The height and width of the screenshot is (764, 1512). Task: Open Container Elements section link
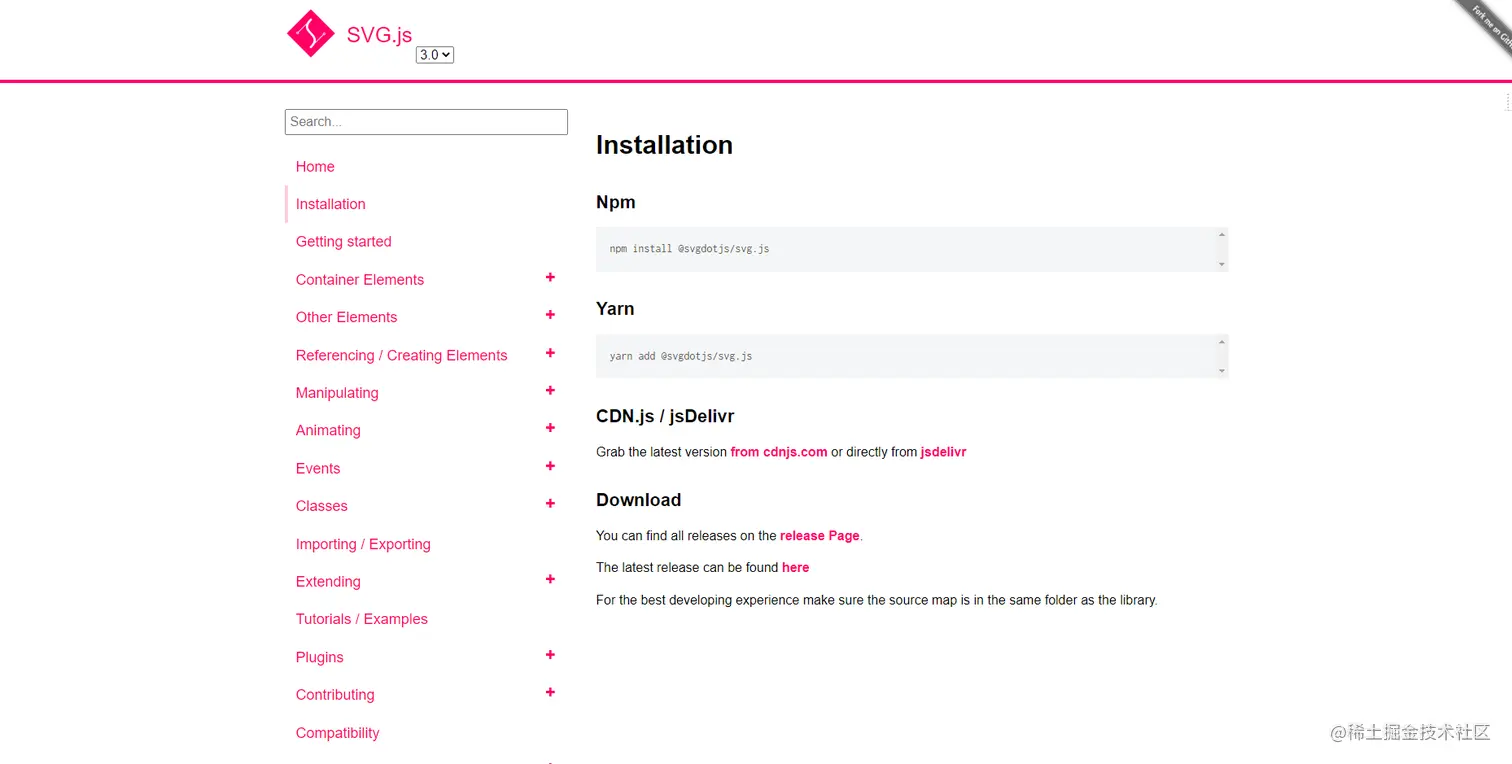(360, 280)
